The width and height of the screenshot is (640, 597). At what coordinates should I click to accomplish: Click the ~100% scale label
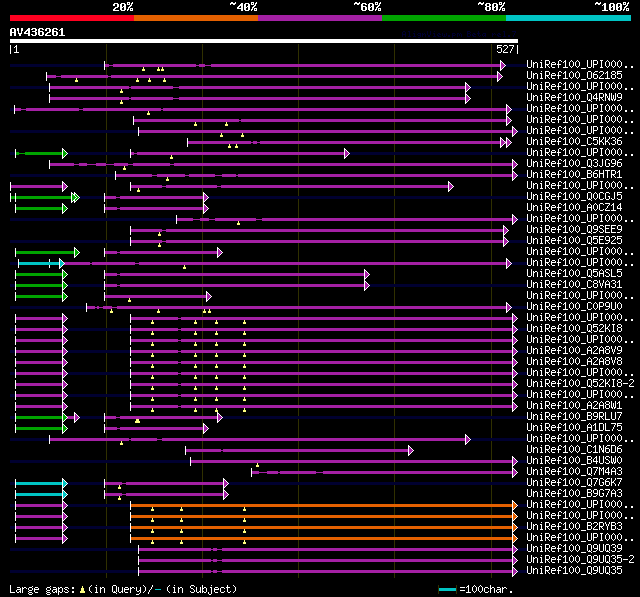click(x=612, y=7)
